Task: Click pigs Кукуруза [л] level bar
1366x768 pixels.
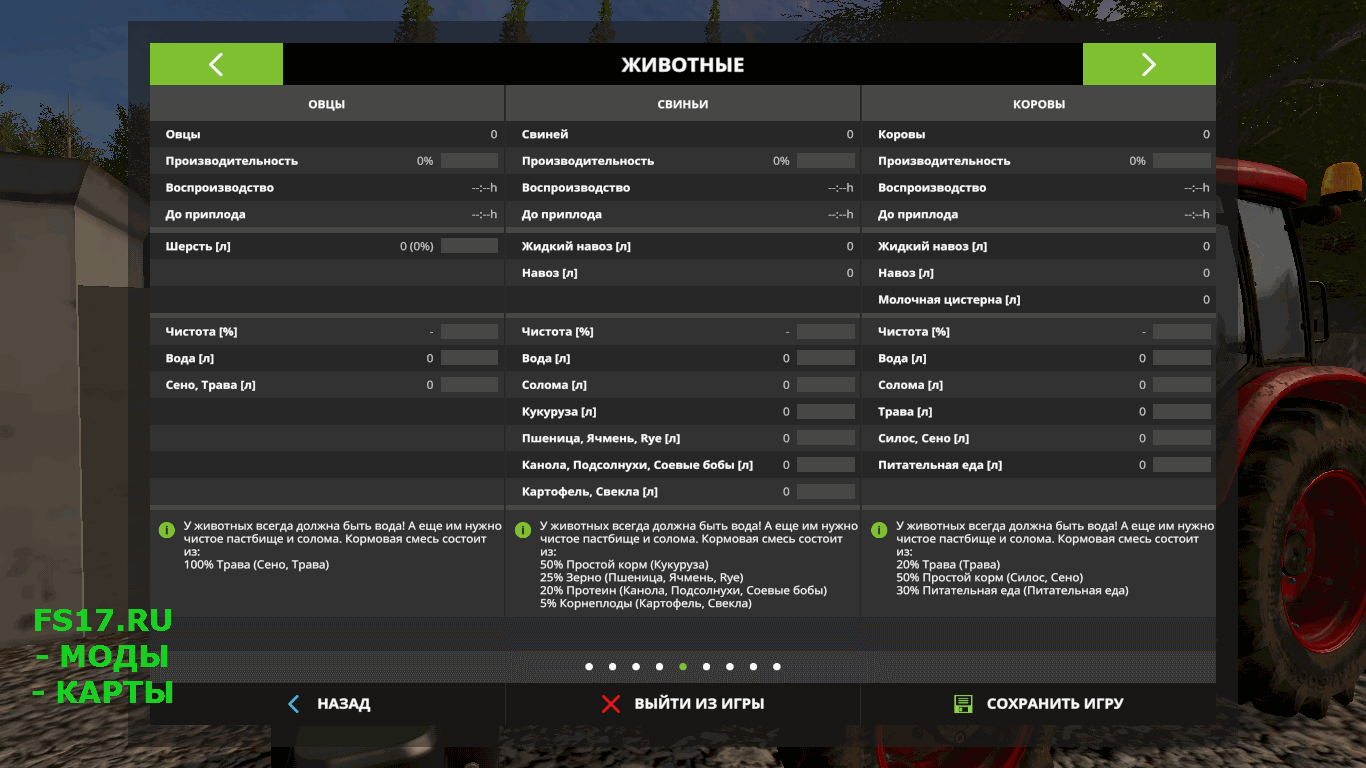Action: click(x=826, y=412)
